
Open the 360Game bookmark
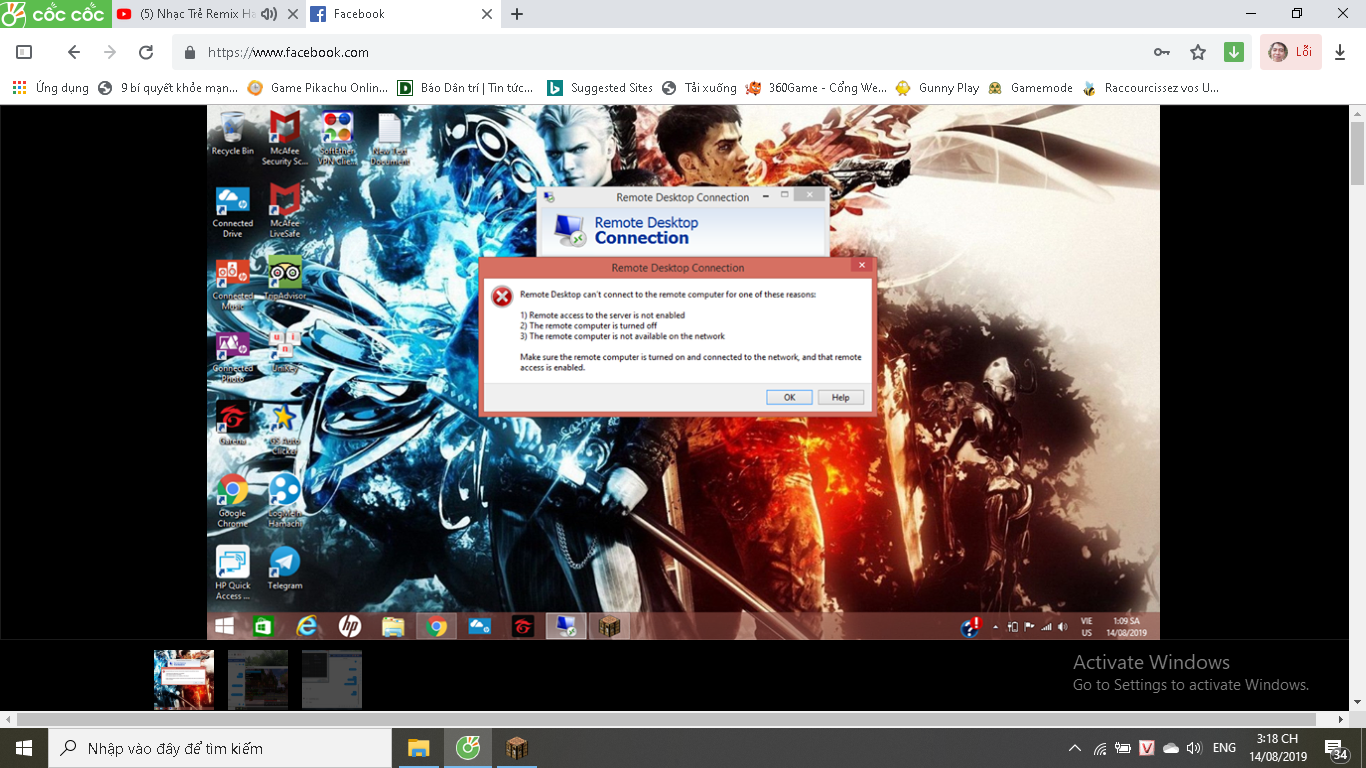pos(816,88)
